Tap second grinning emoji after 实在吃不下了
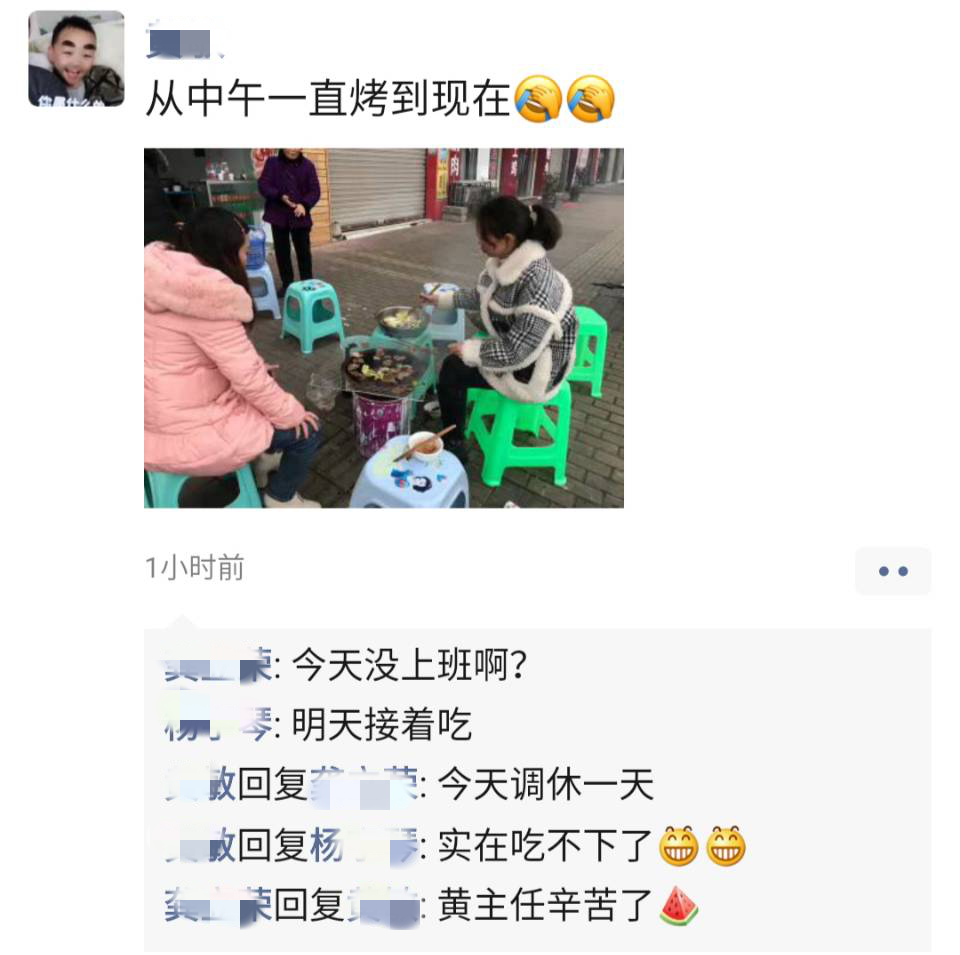This screenshot has width=960, height=955. pyautogui.click(x=726, y=847)
